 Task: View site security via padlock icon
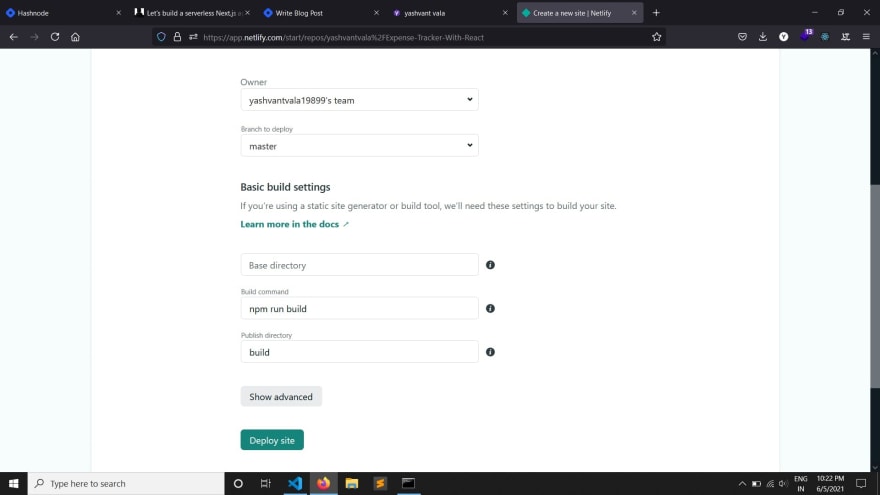click(177, 37)
